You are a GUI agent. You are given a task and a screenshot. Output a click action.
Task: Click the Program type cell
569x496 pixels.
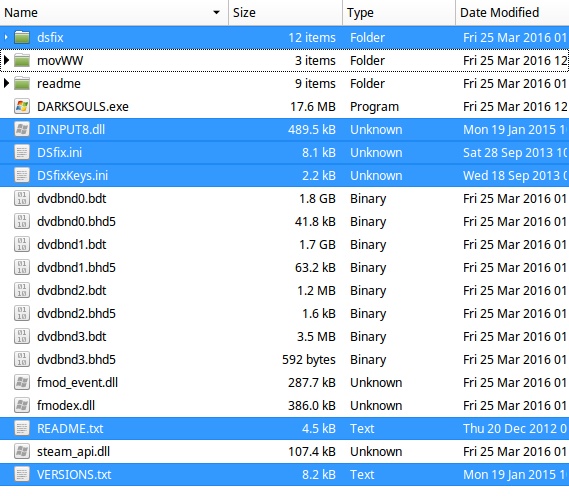pyautogui.click(x=374, y=107)
